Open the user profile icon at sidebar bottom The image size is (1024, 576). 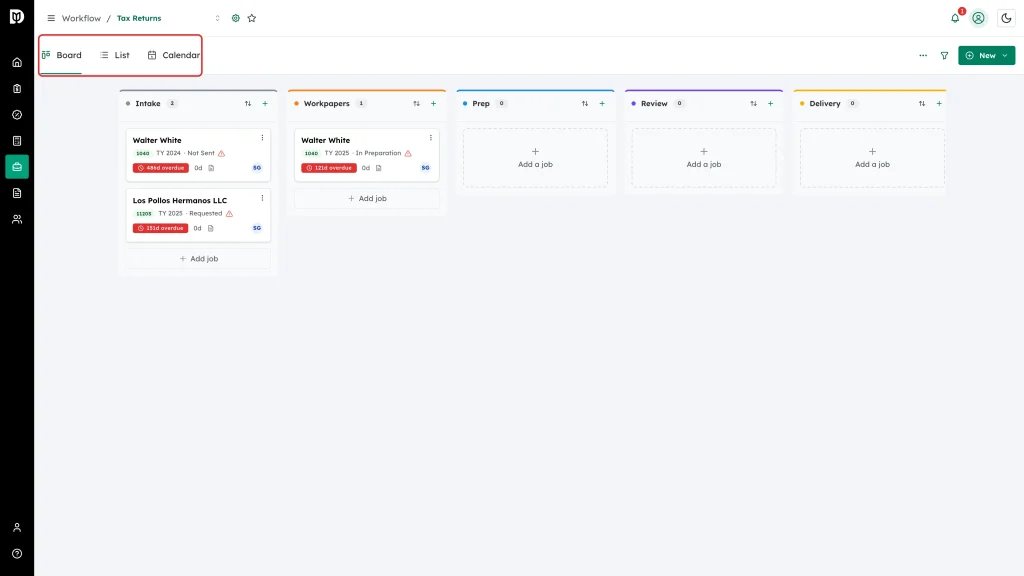tap(17, 528)
